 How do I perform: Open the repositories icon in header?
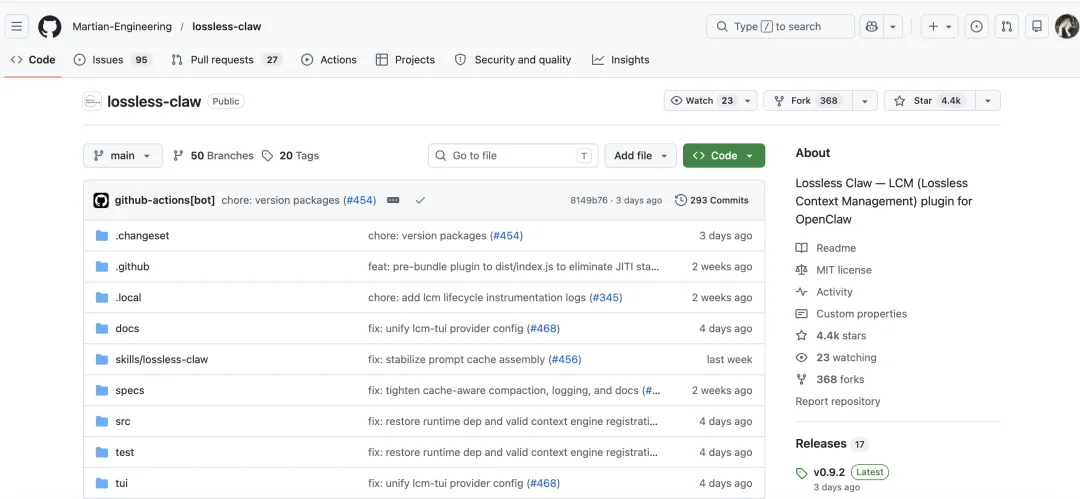tap(1037, 26)
